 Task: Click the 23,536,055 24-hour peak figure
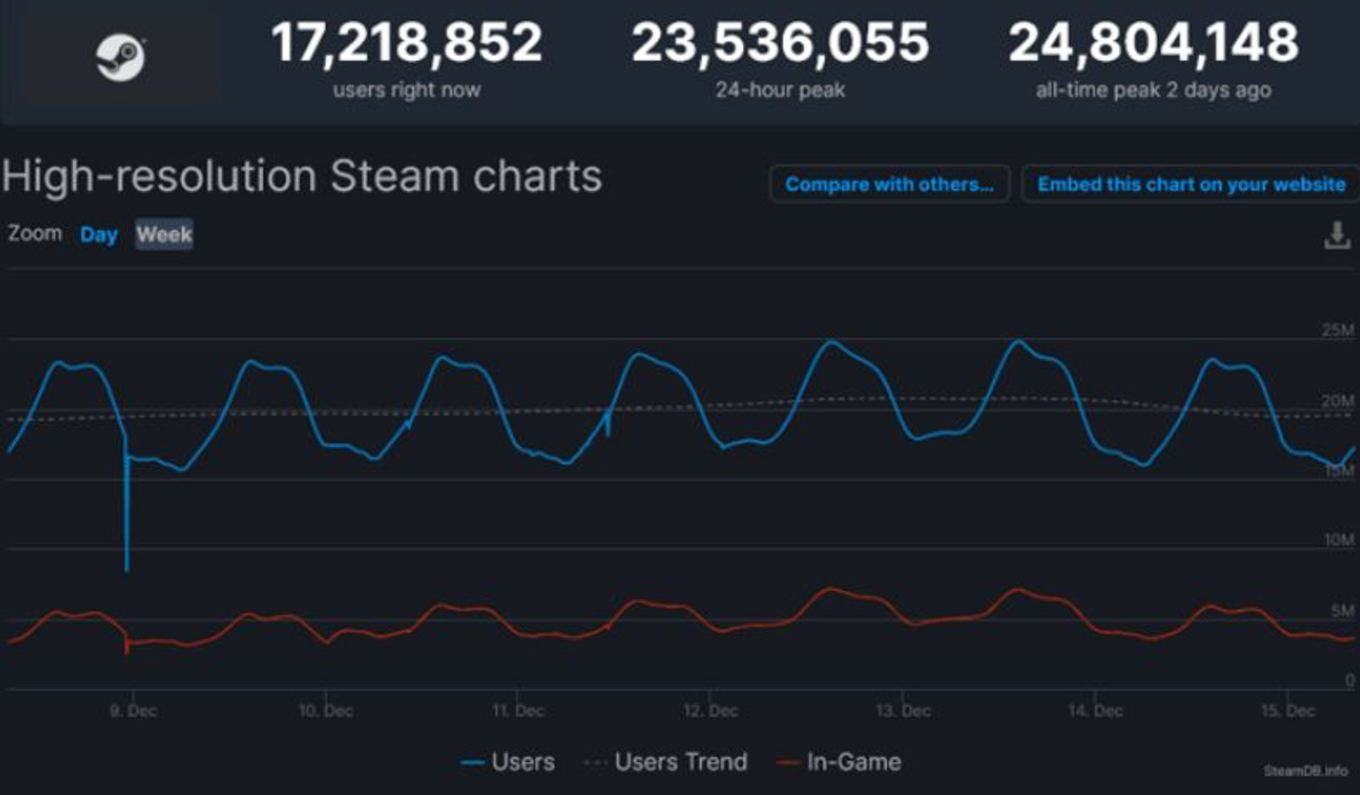tap(780, 43)
